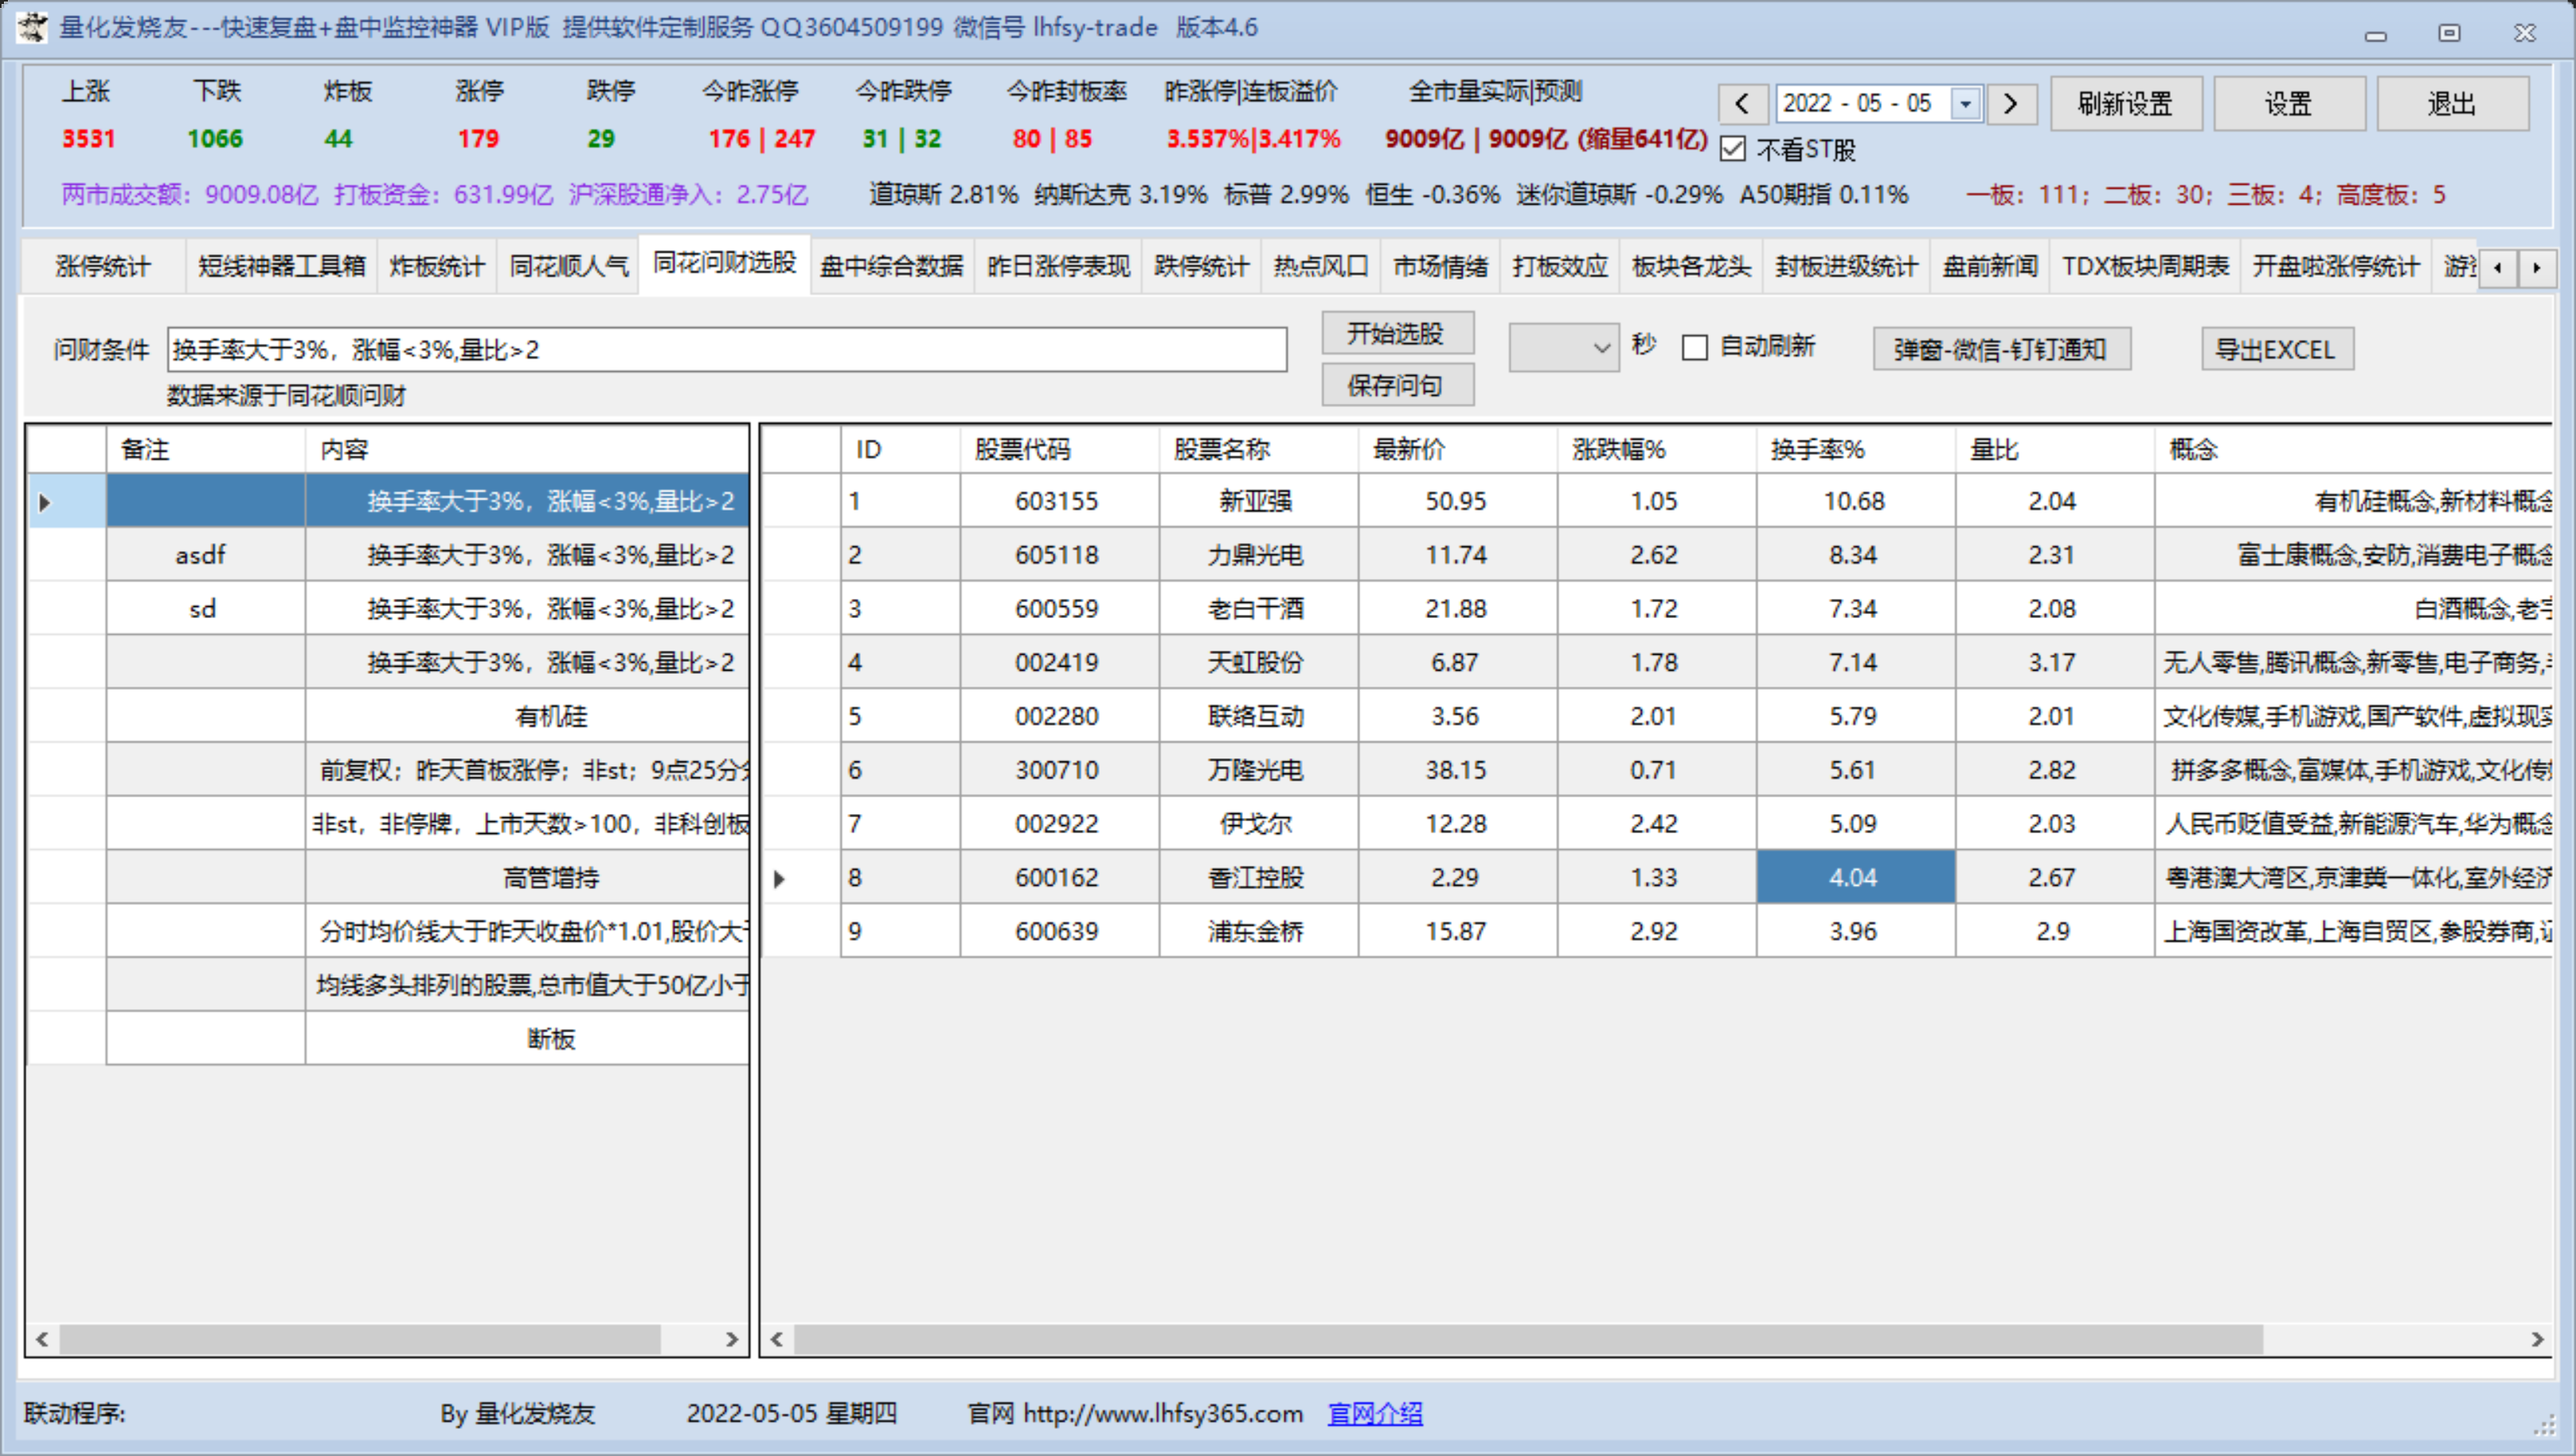Switch to 热点风口 tab

pyautogui.click(x=1321, y=267)
